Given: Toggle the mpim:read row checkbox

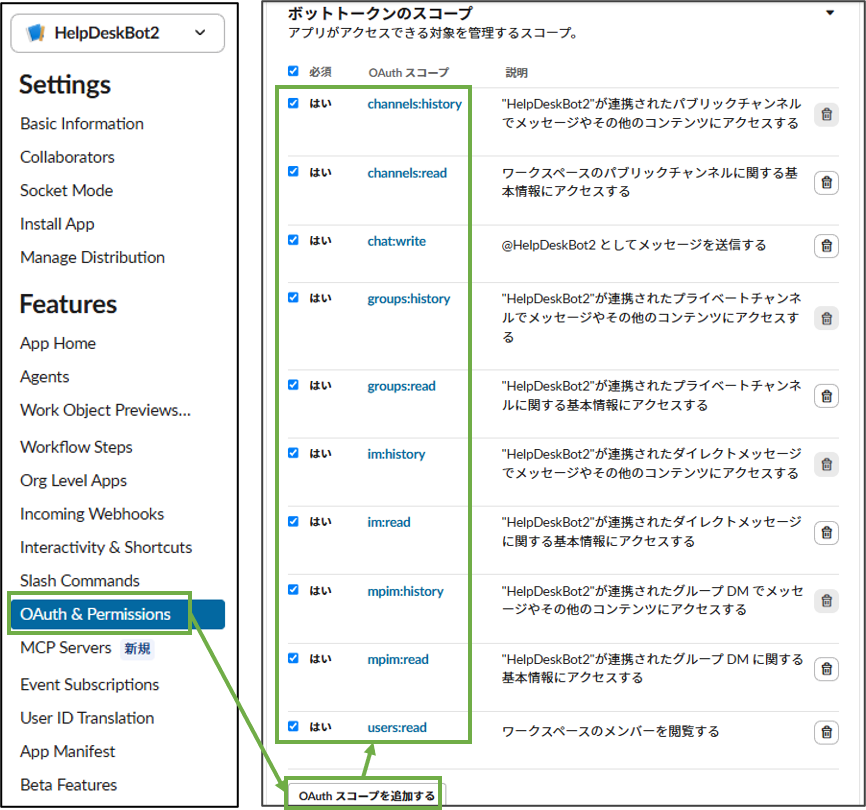Looking at the screenshot, I should (293, 658).
